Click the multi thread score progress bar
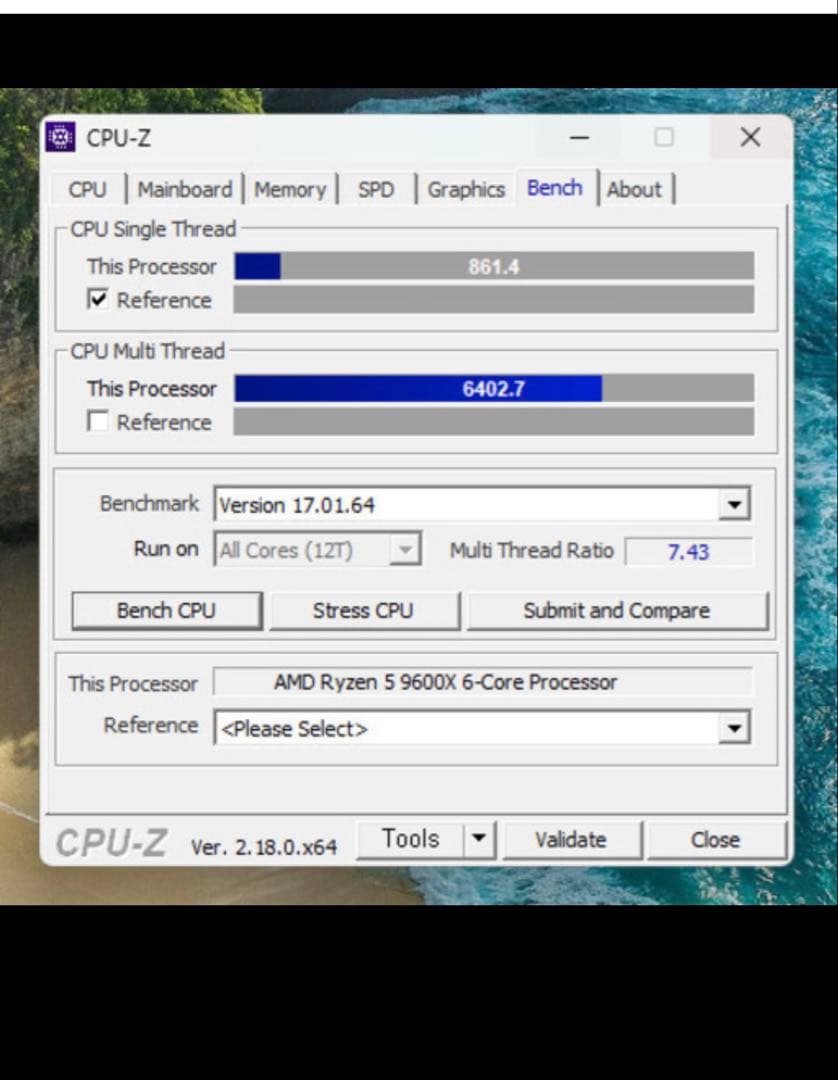 pyautogui.click(x=494, y=388)
